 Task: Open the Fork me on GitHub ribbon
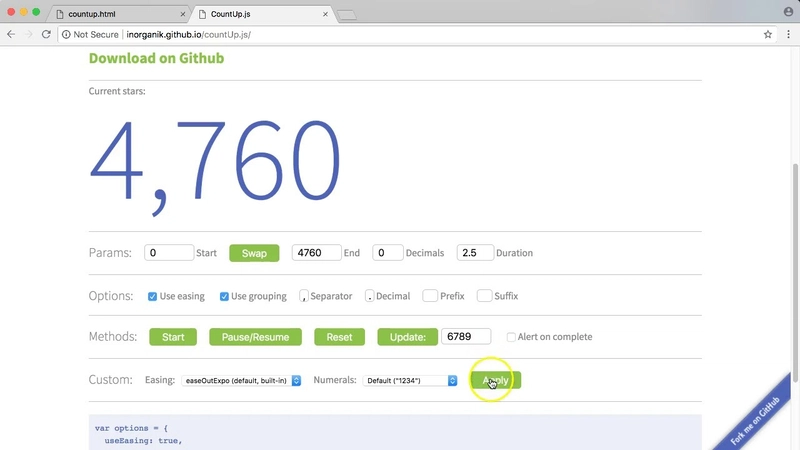point(757,419)
